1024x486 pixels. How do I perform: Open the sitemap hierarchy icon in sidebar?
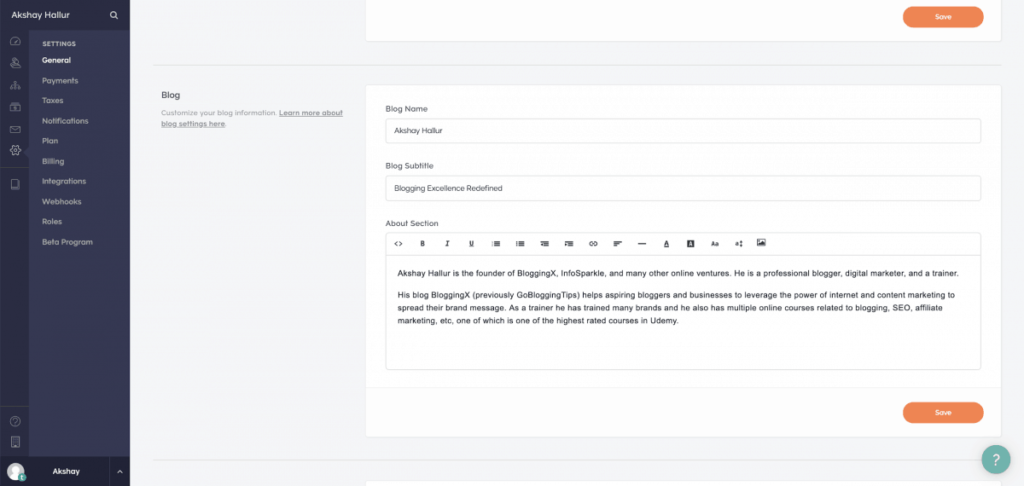coord(15,85)
